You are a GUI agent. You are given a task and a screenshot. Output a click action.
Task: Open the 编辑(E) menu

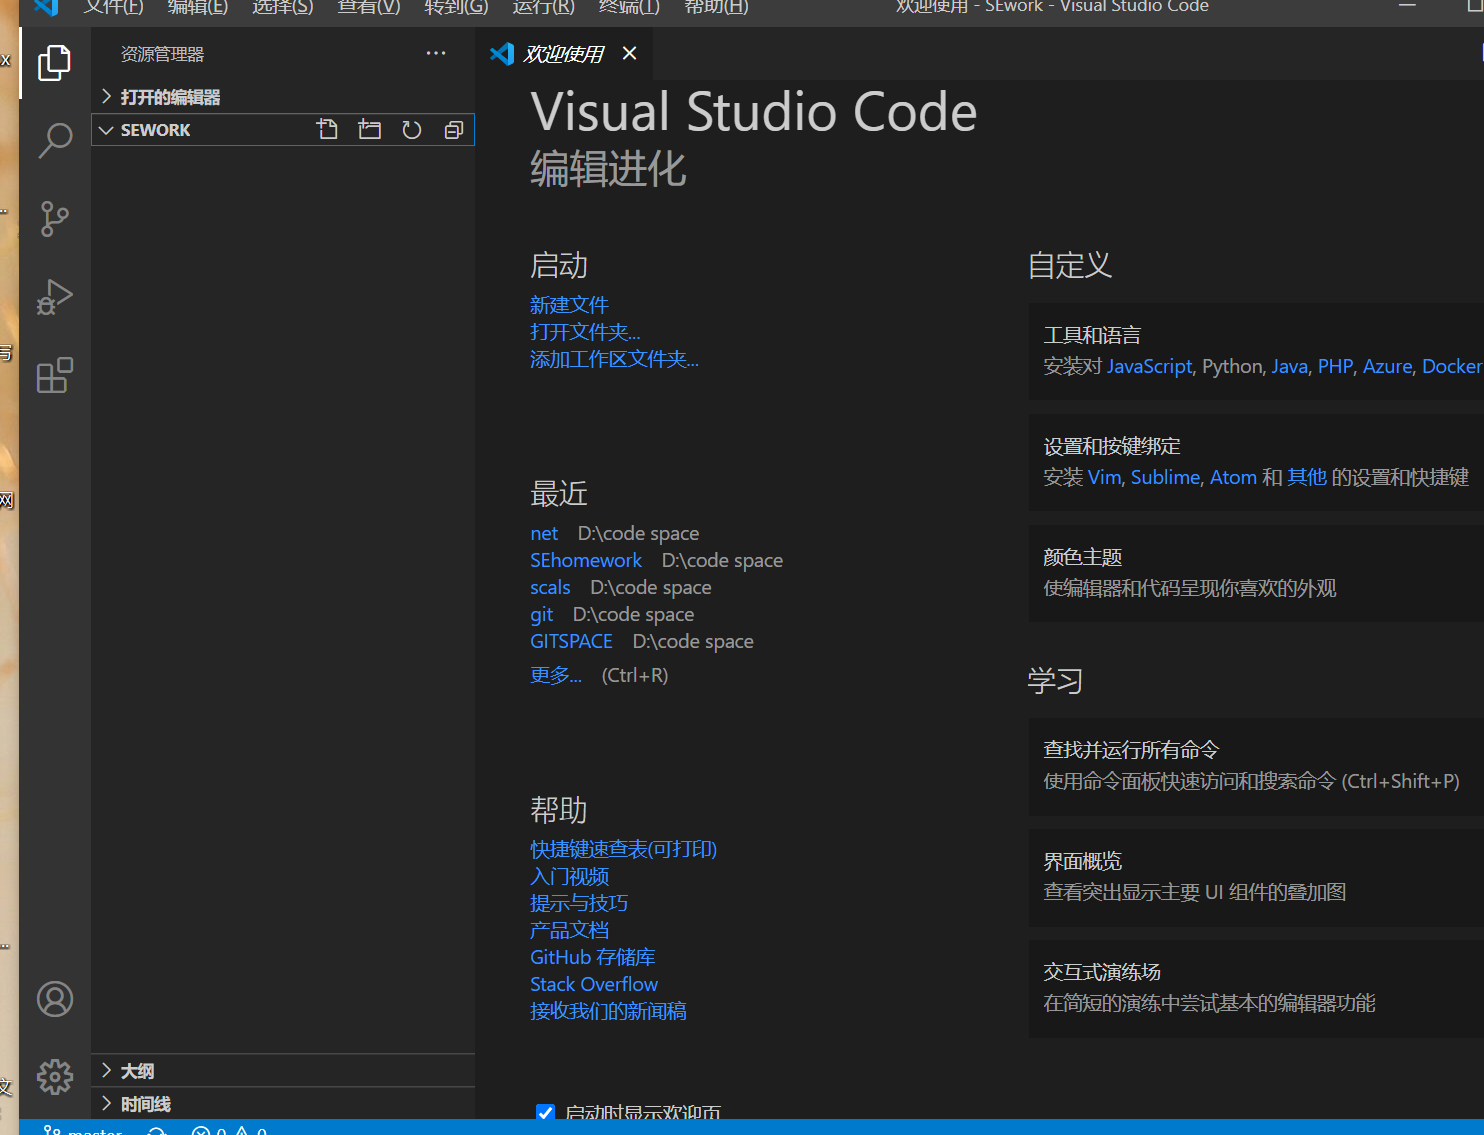[198, 7]
